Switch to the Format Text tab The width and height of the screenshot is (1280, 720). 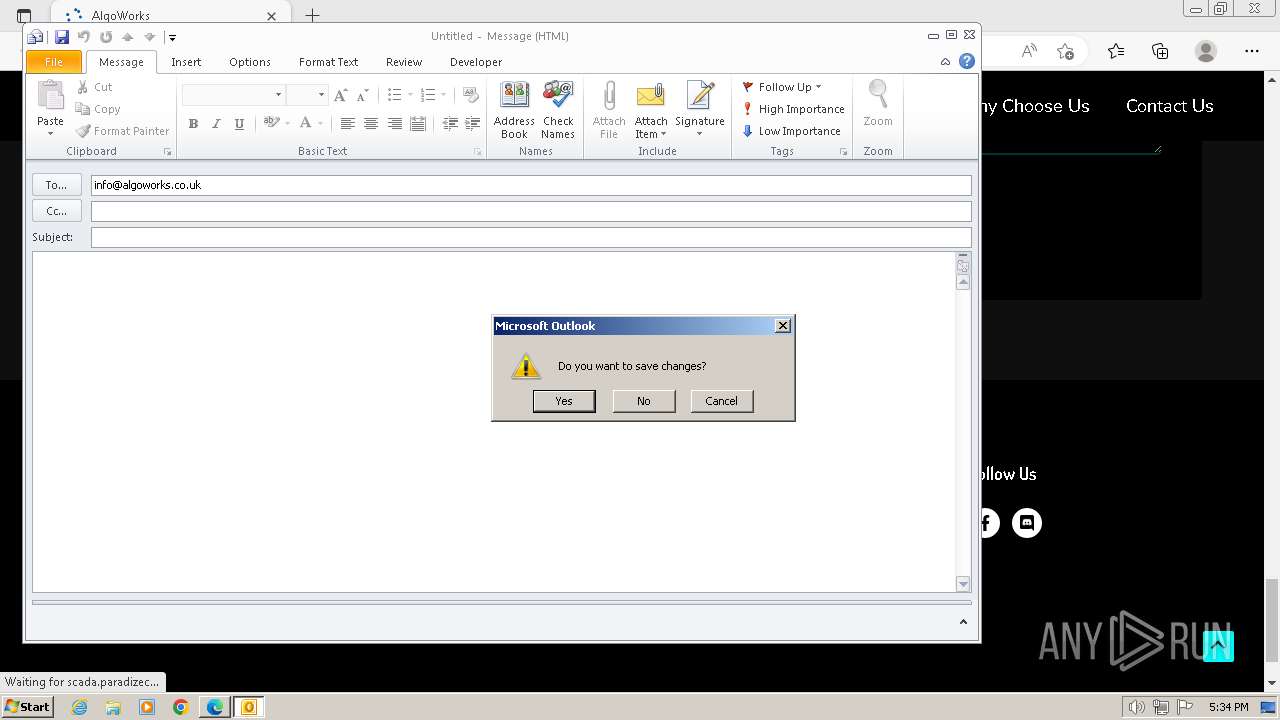tap(328, 62)
